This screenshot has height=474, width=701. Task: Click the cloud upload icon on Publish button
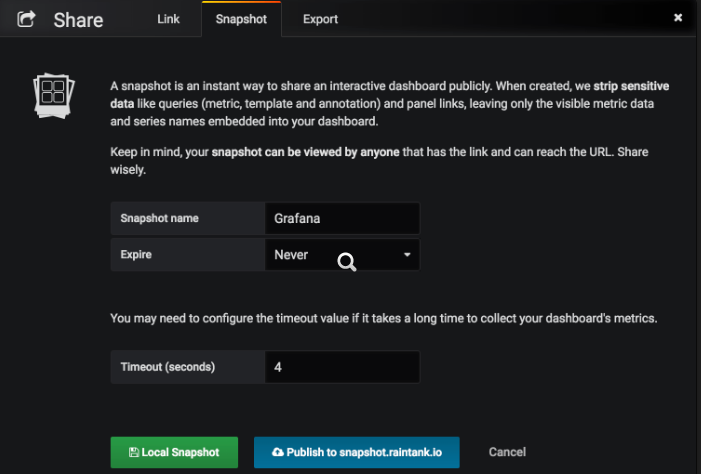[277, 452]
